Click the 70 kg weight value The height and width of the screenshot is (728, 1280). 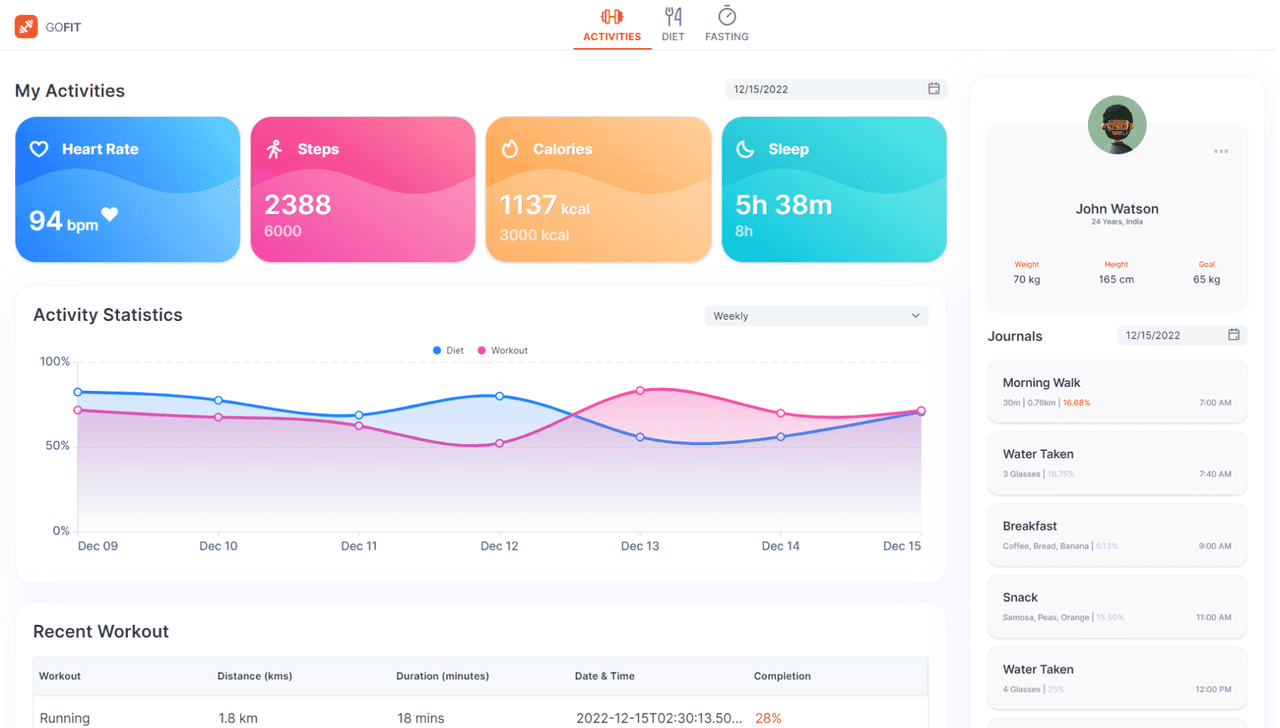(1027, 280)
